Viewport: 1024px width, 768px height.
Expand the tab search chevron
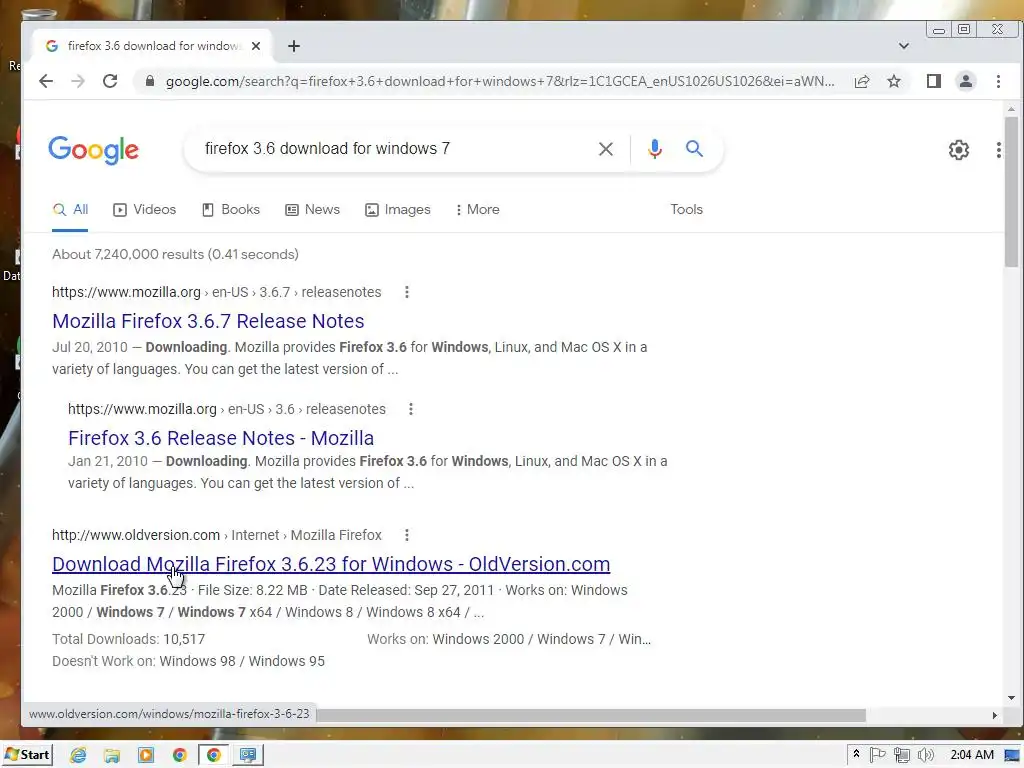904,46
